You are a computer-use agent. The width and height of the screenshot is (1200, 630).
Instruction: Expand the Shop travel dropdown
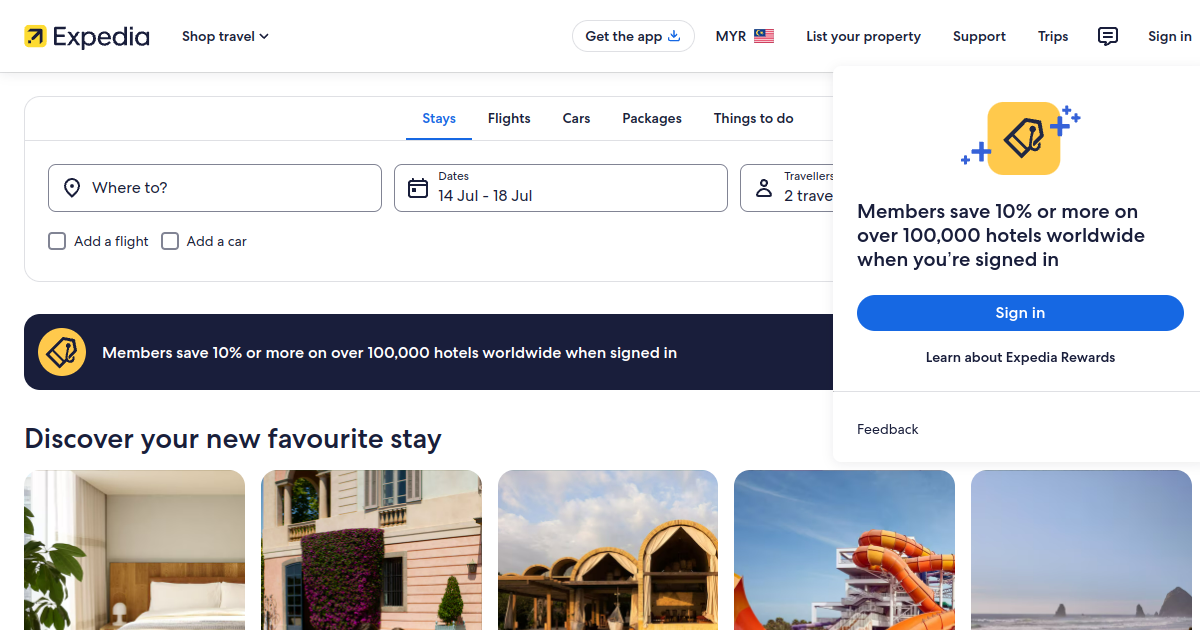point(225,36)
